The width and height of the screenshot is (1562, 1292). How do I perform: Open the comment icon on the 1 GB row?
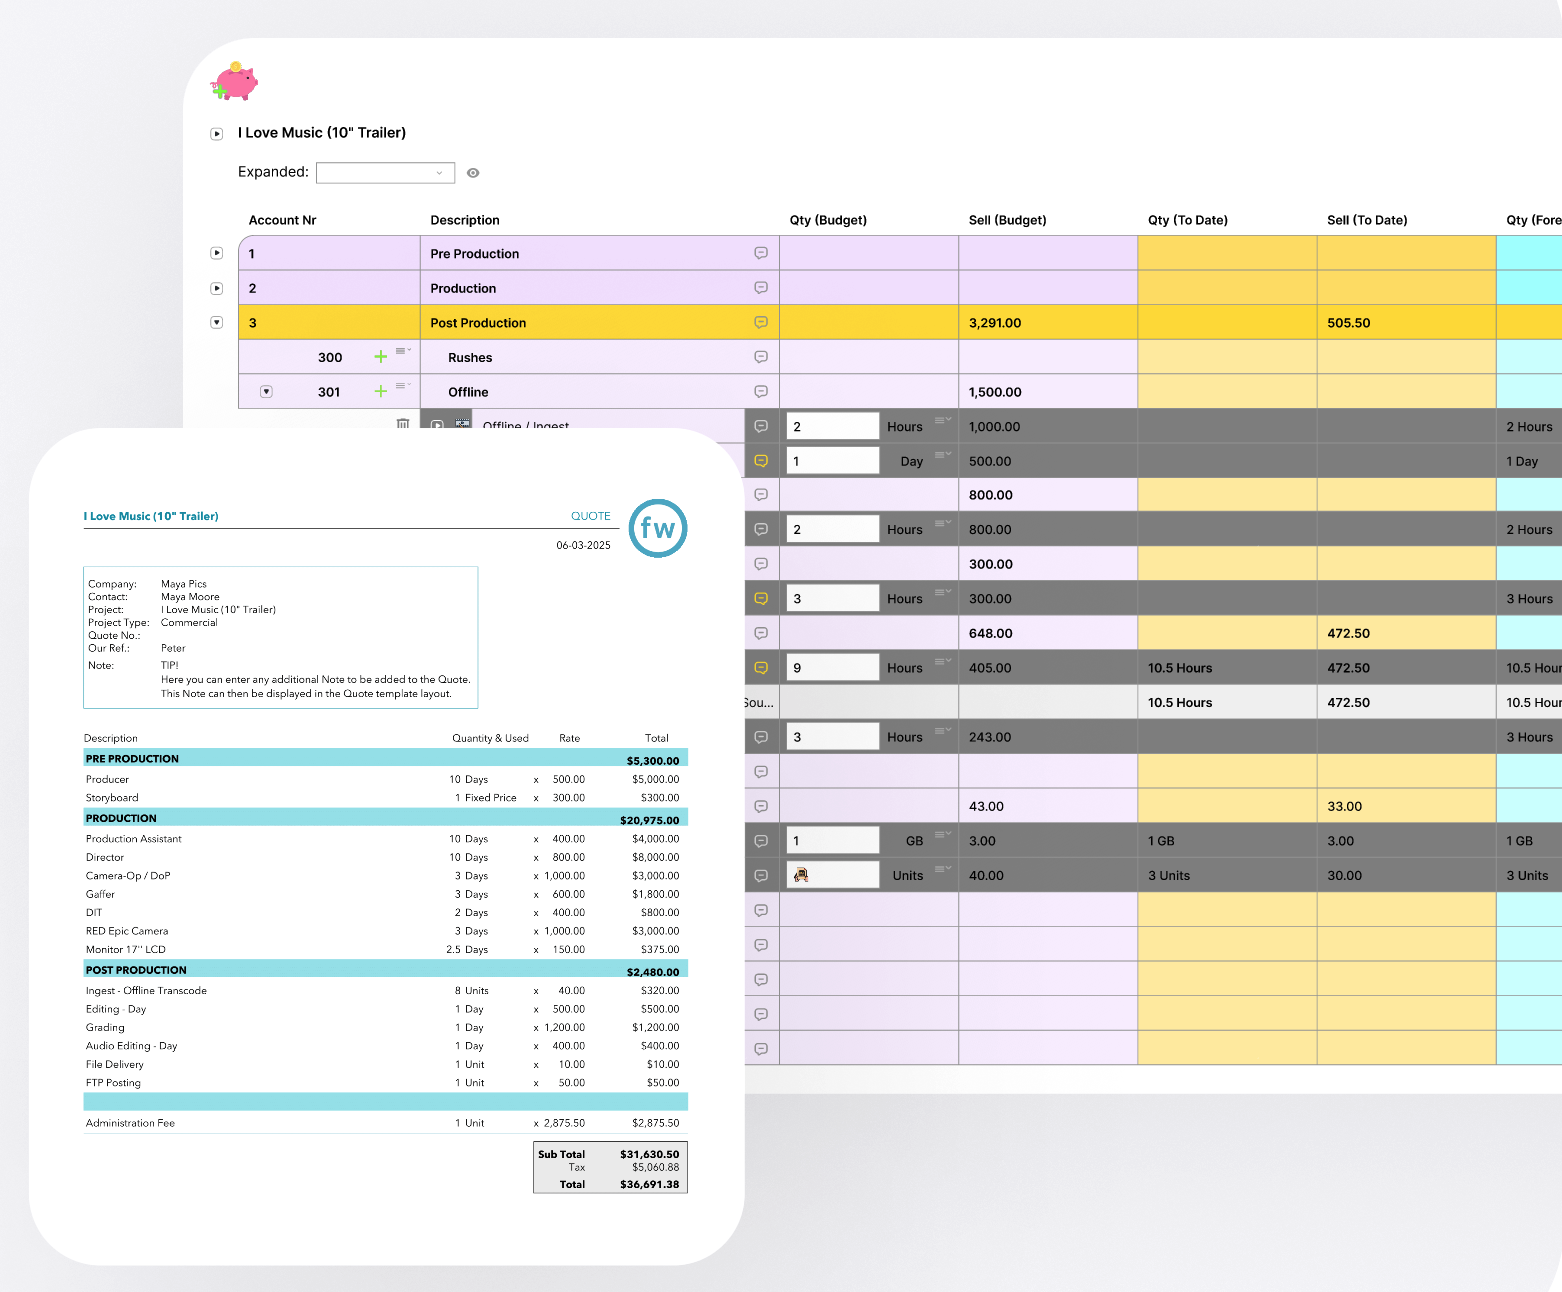coord(761,841)
